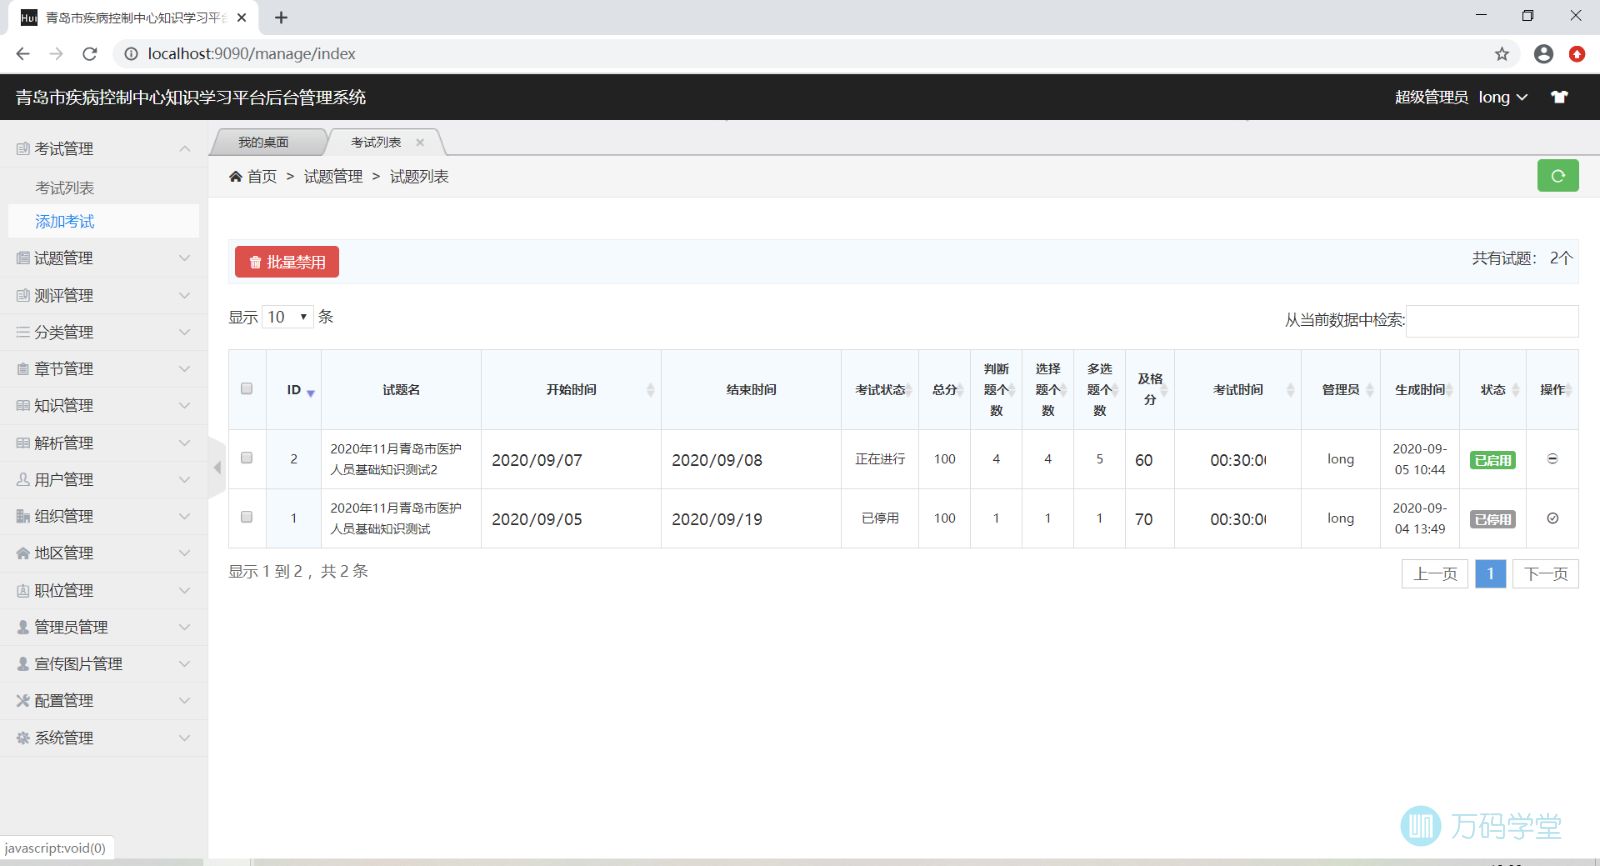Image resolution: width=1600 pixels, height=866 pixels.
Task: Go to next page with 下一页
Action: (1546, 574)
